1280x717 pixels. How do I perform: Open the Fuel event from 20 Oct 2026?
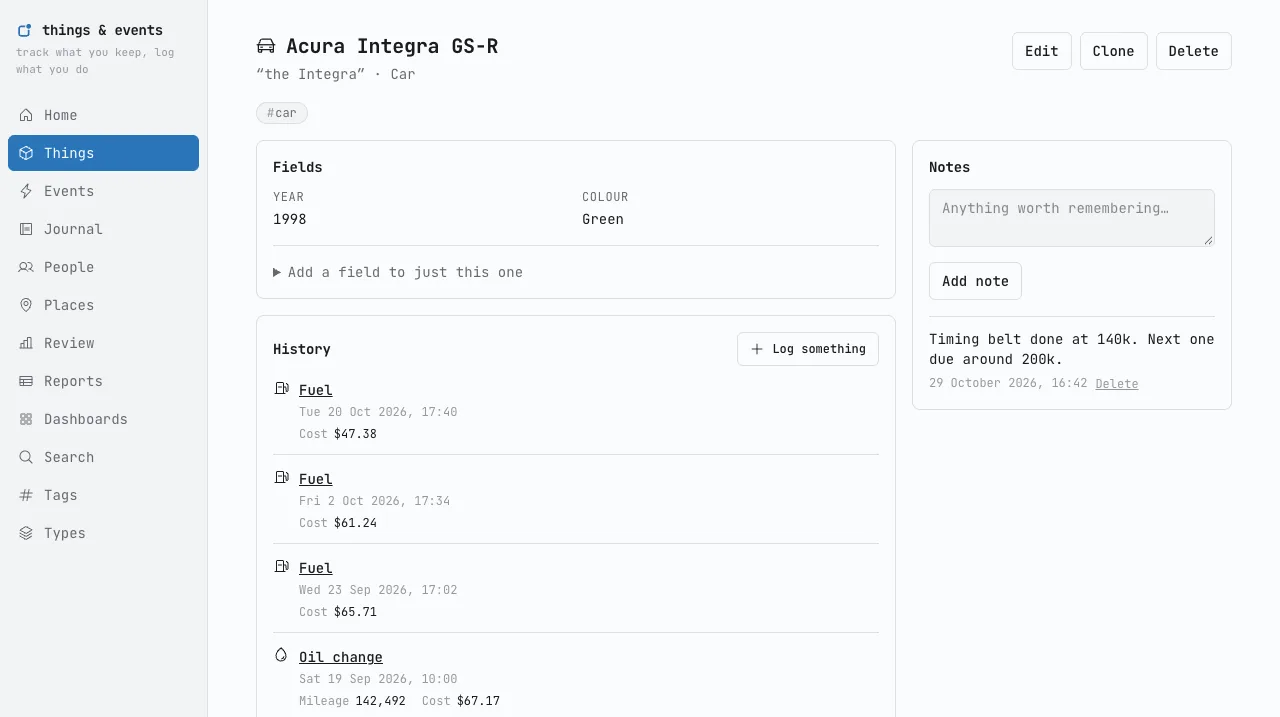tap(316, 390)
